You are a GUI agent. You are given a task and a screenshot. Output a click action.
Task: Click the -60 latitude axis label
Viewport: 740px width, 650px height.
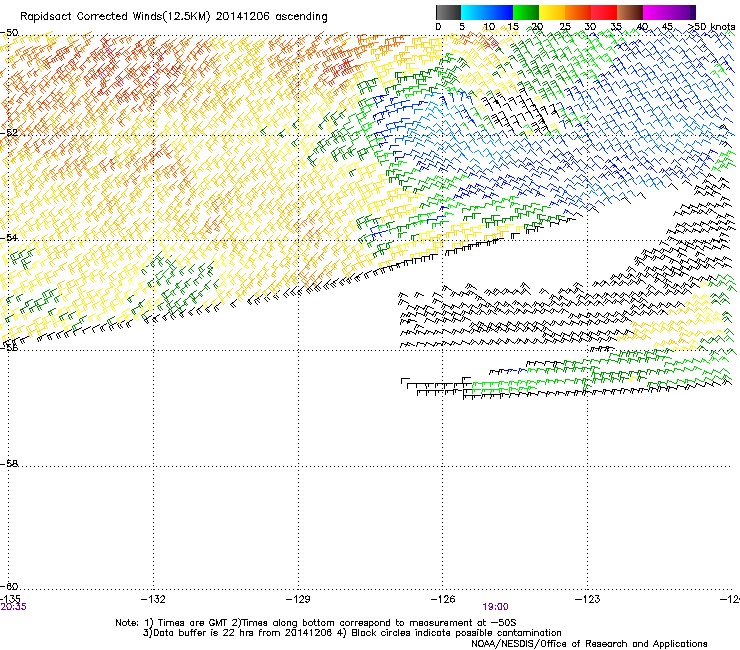9,586
